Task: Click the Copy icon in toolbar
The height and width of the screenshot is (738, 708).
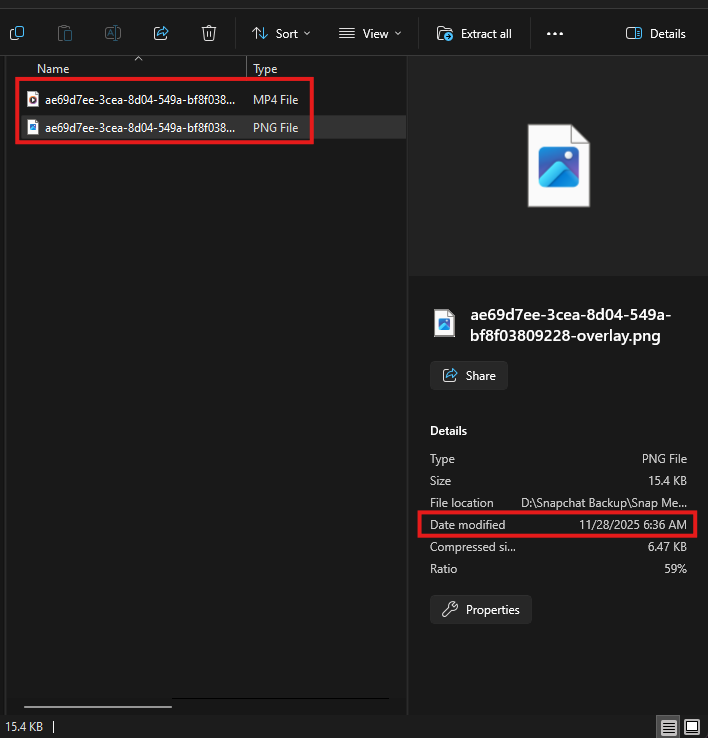Action: (x=17, y=33)
